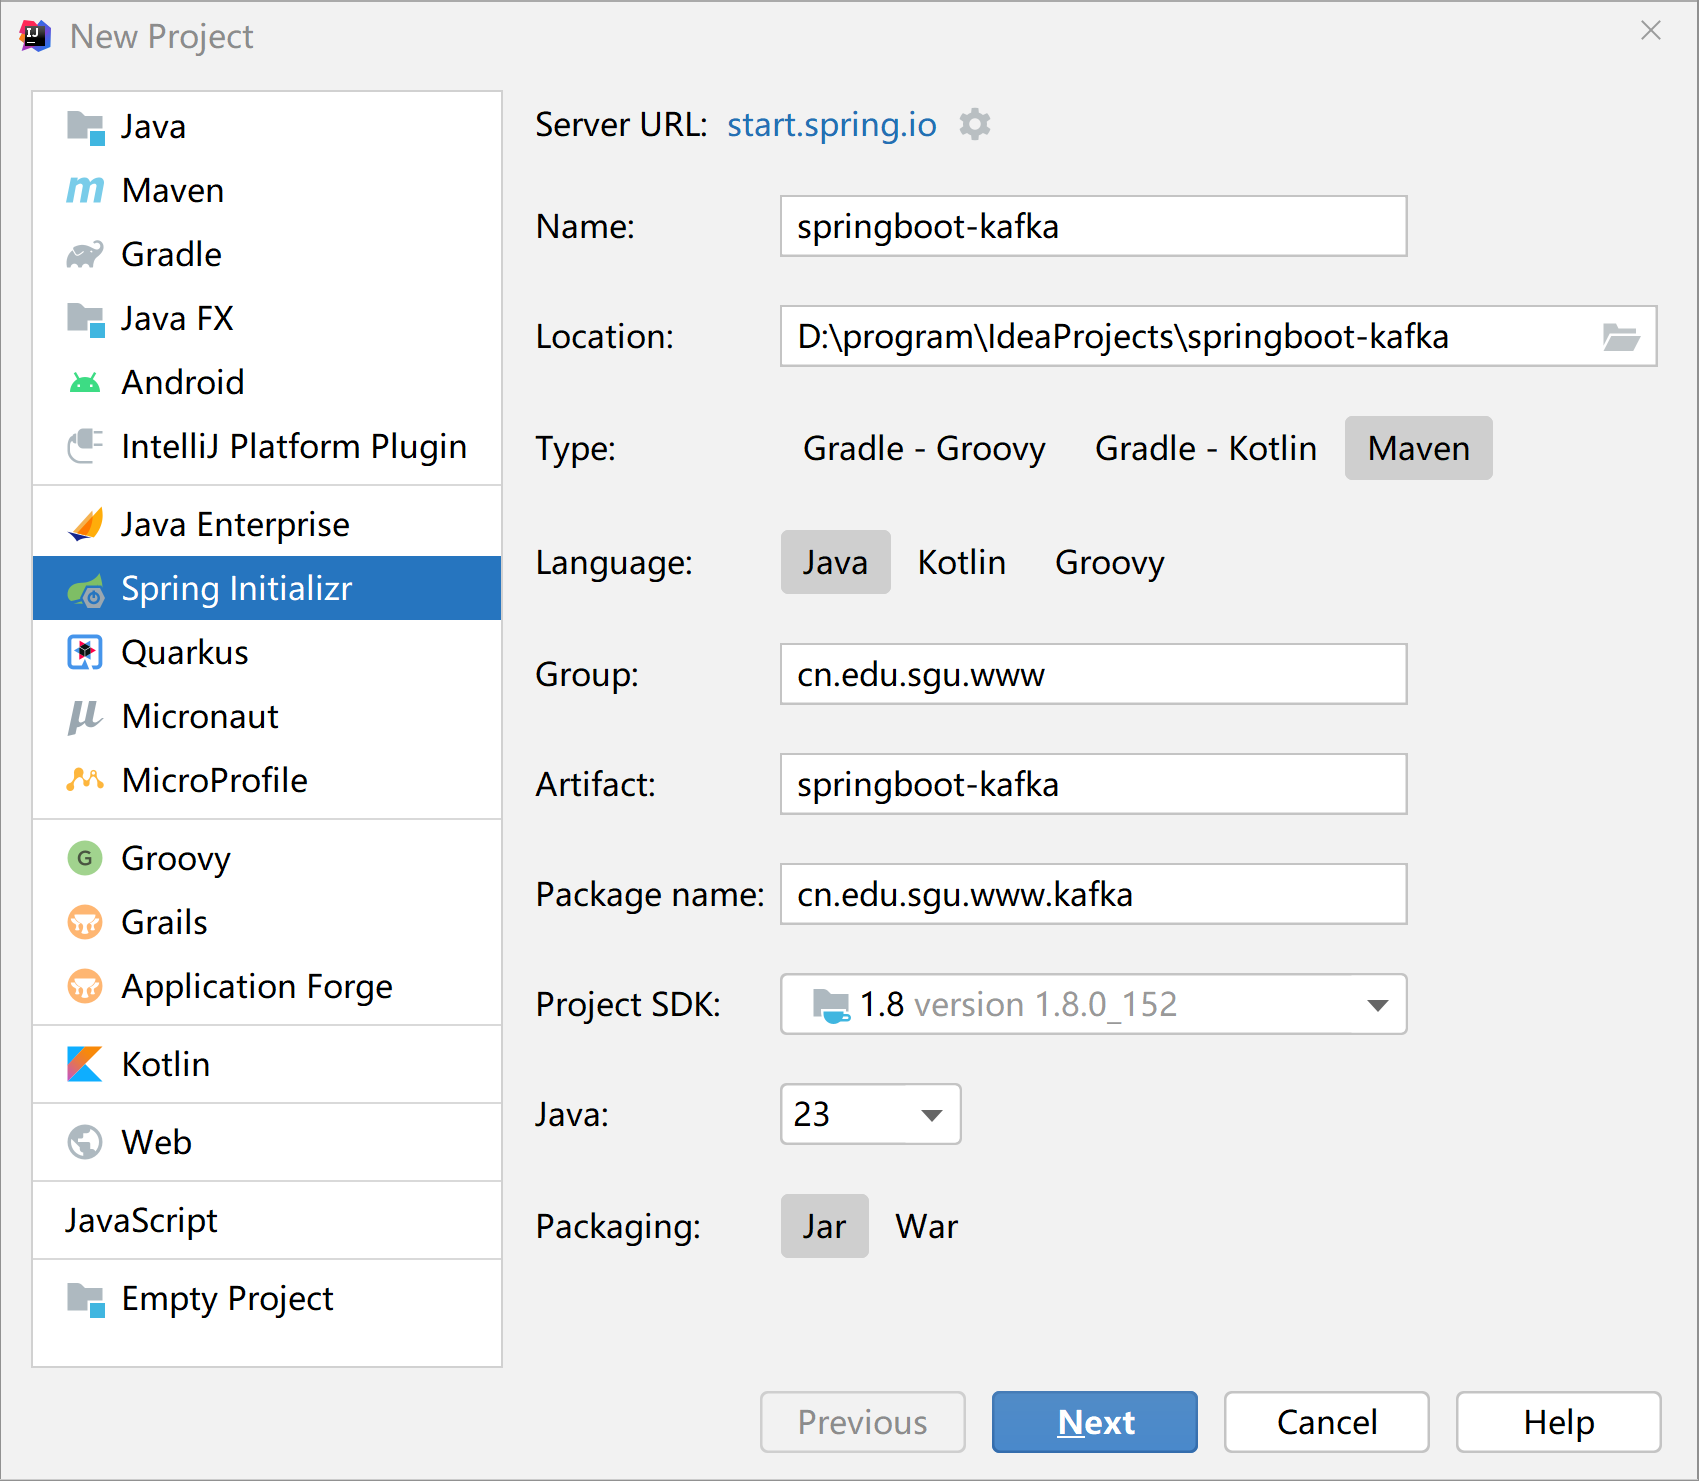Viewport: 1699px width, 1481px height.
Task: Select Gradle in the project list
Action: (267, 254)
